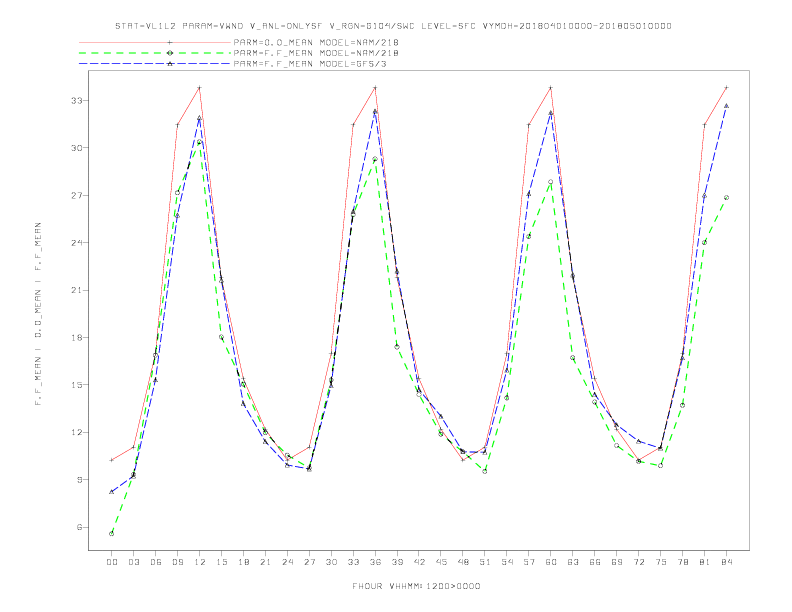Click the x-axis tick label 72
Image resolution: width=792 pixels, height=612 pixels.
[638, 562]
